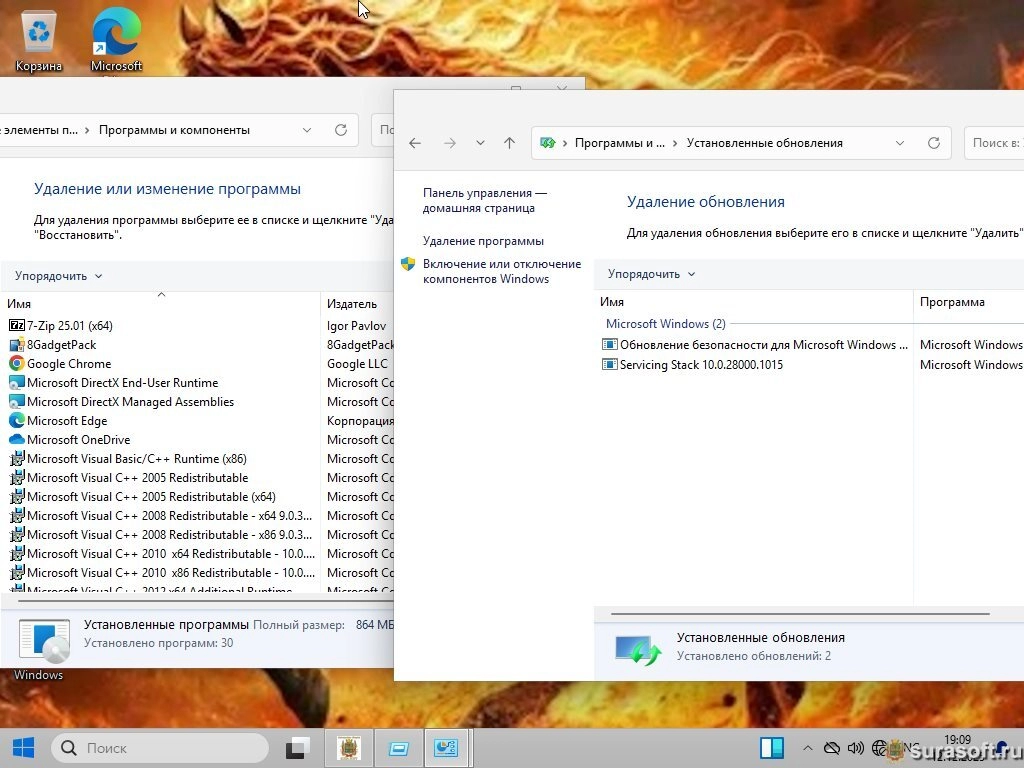Click icon of Обновление безопасности для Microsoft Windows

tap(609, 344)
